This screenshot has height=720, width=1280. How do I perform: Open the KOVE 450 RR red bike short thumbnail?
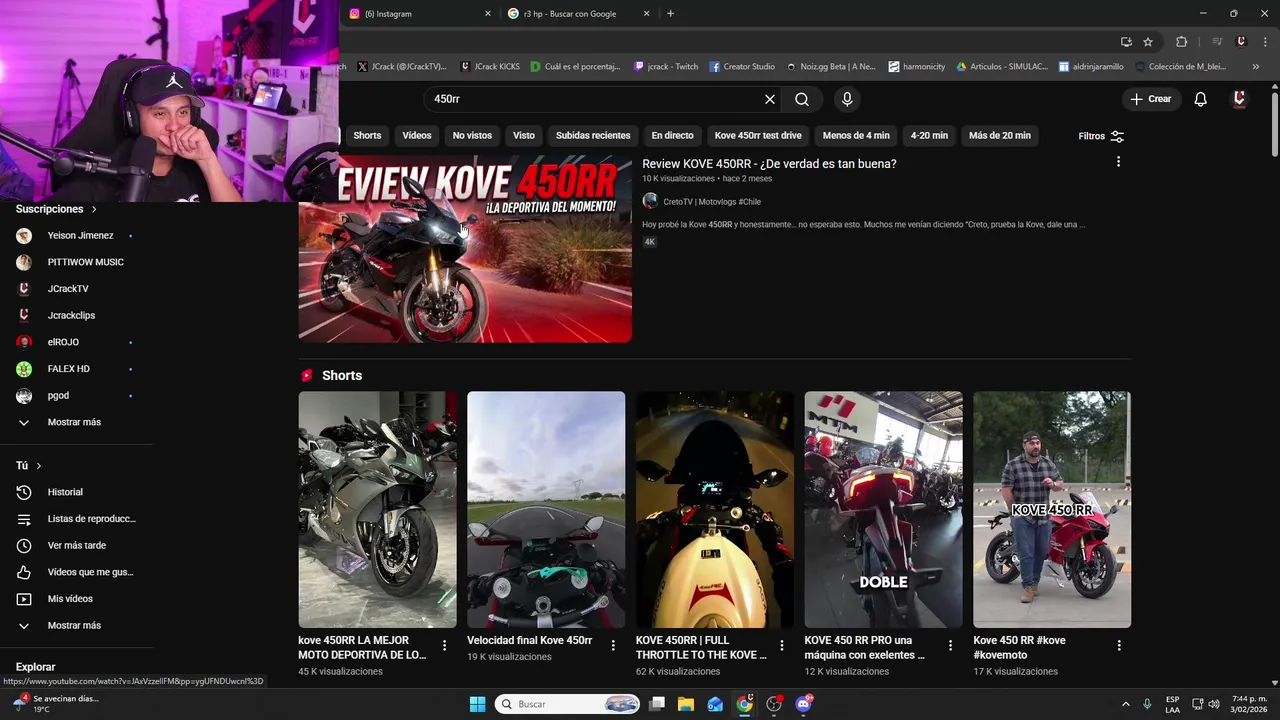click(x=1052, y=509)
